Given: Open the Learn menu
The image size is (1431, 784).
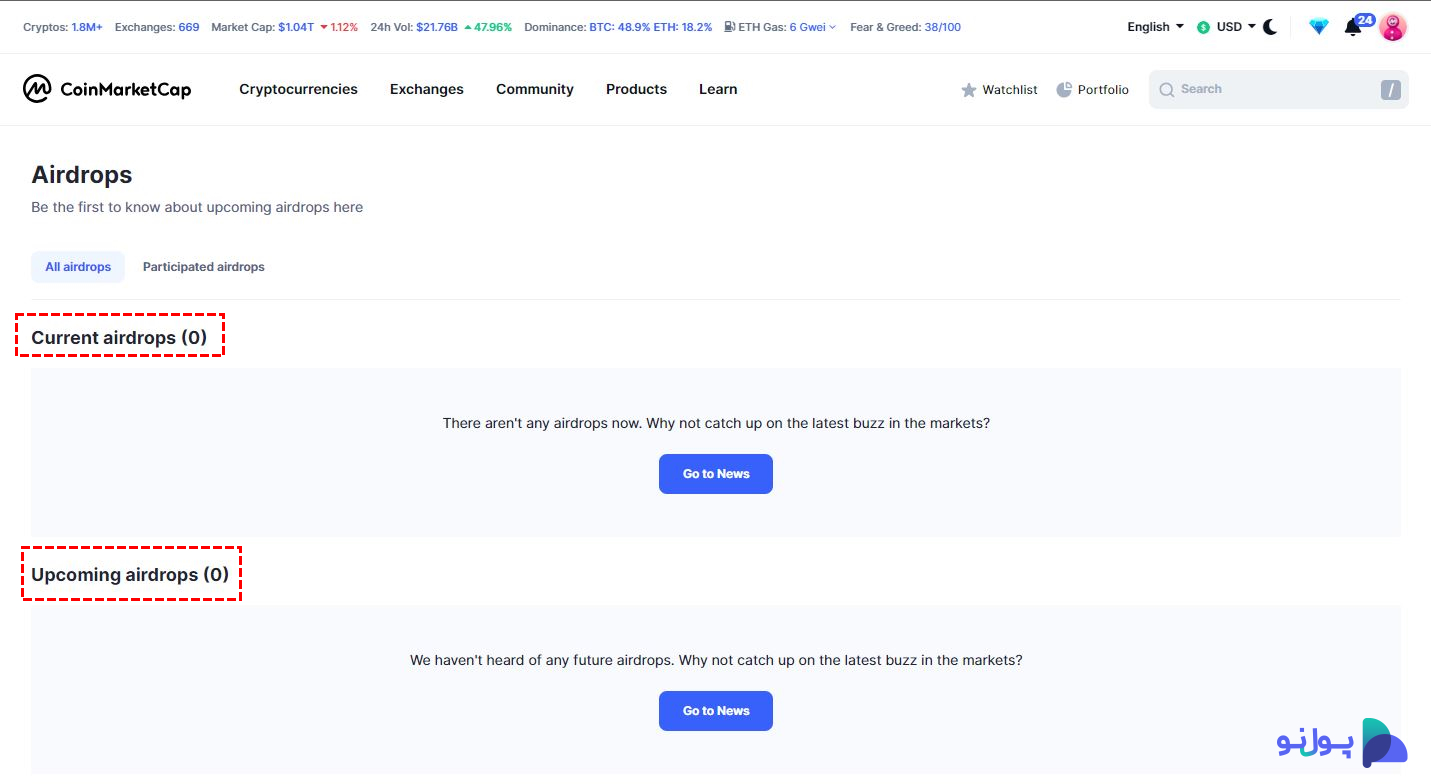Looking at the screenshot, I should pyautogui.click(x=718, y=89).
